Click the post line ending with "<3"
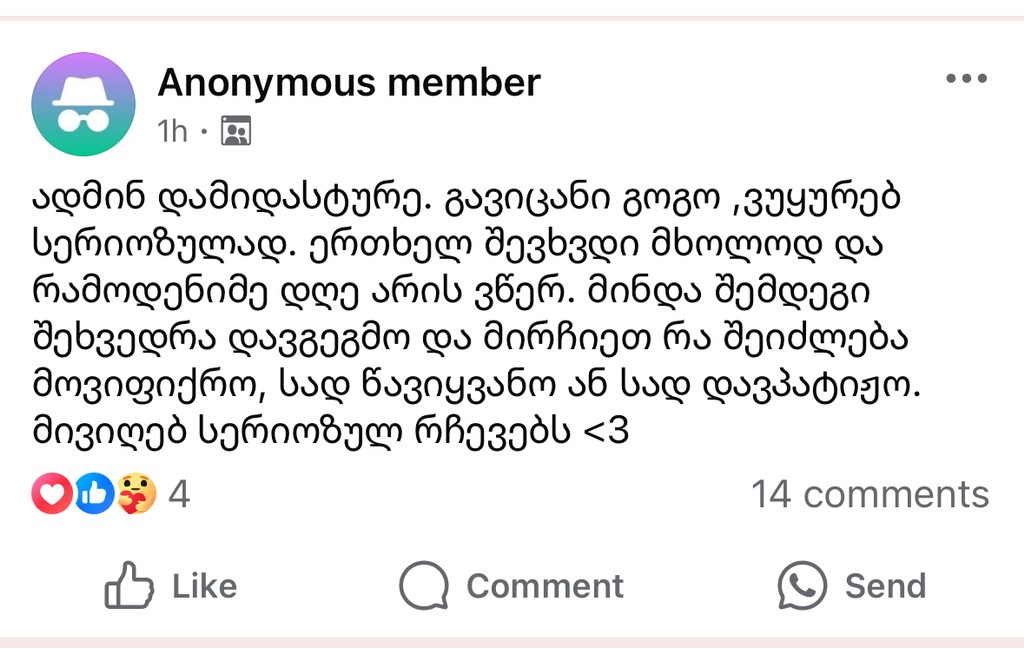This screenshot has width=1024, height=652. 330,432
